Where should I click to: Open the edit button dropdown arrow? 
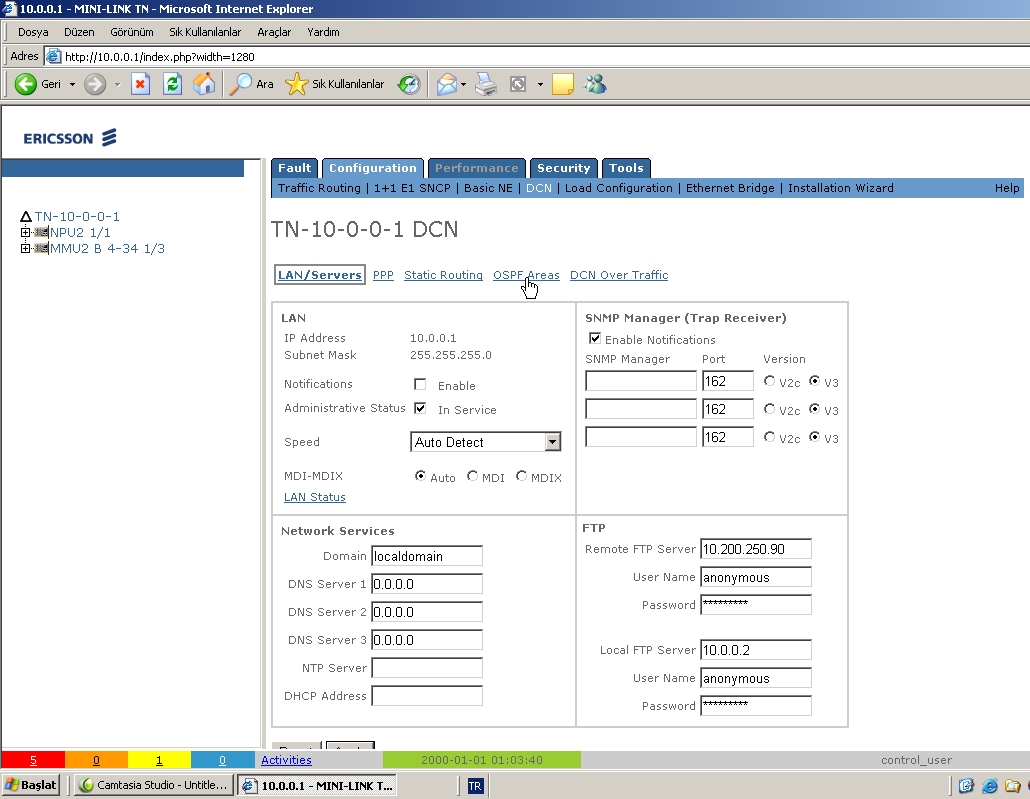540,84
